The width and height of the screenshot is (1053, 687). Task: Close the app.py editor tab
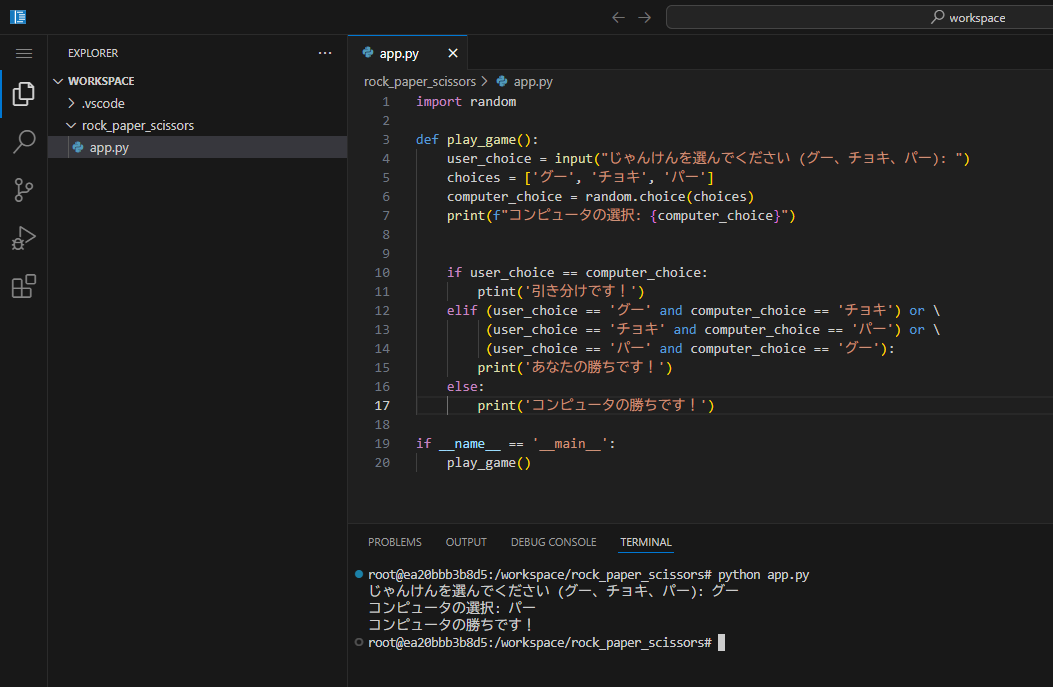point(453,53)
